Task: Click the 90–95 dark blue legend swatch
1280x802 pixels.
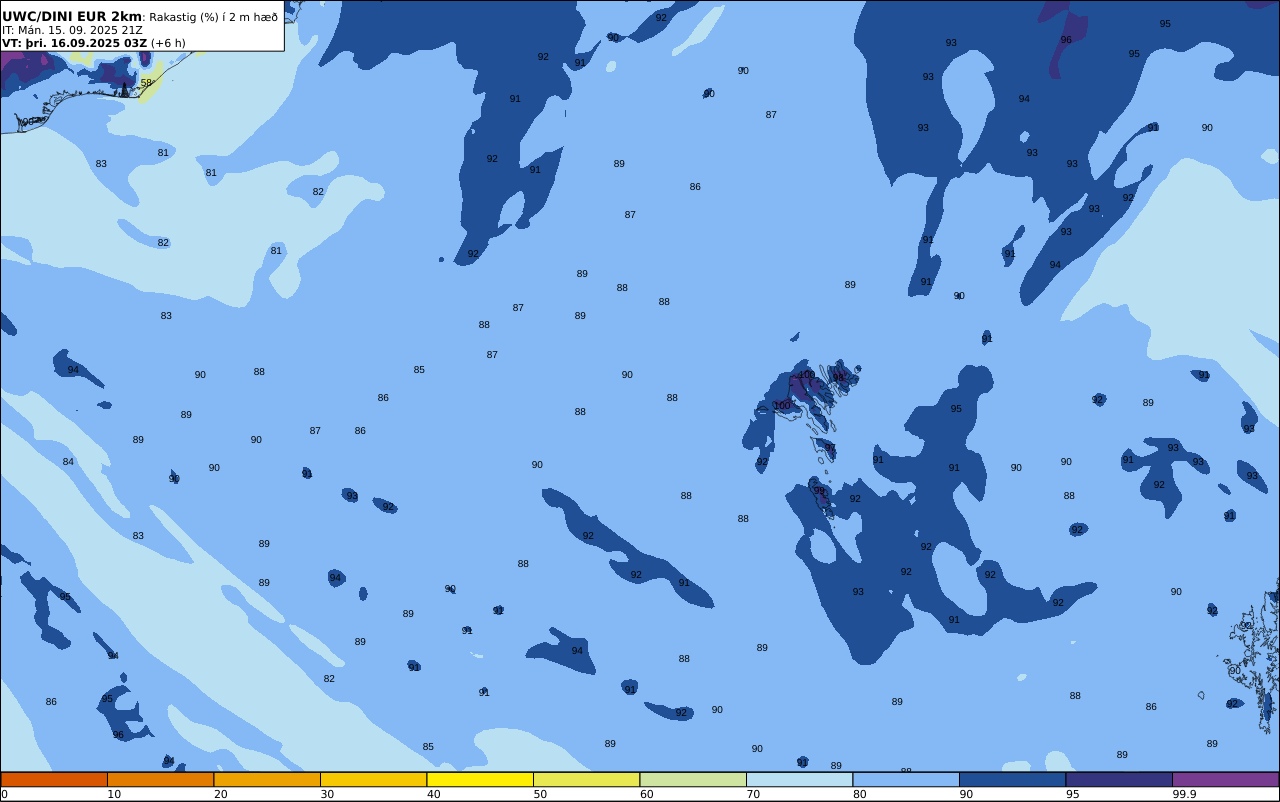Action: click(x=1012, y=779)
